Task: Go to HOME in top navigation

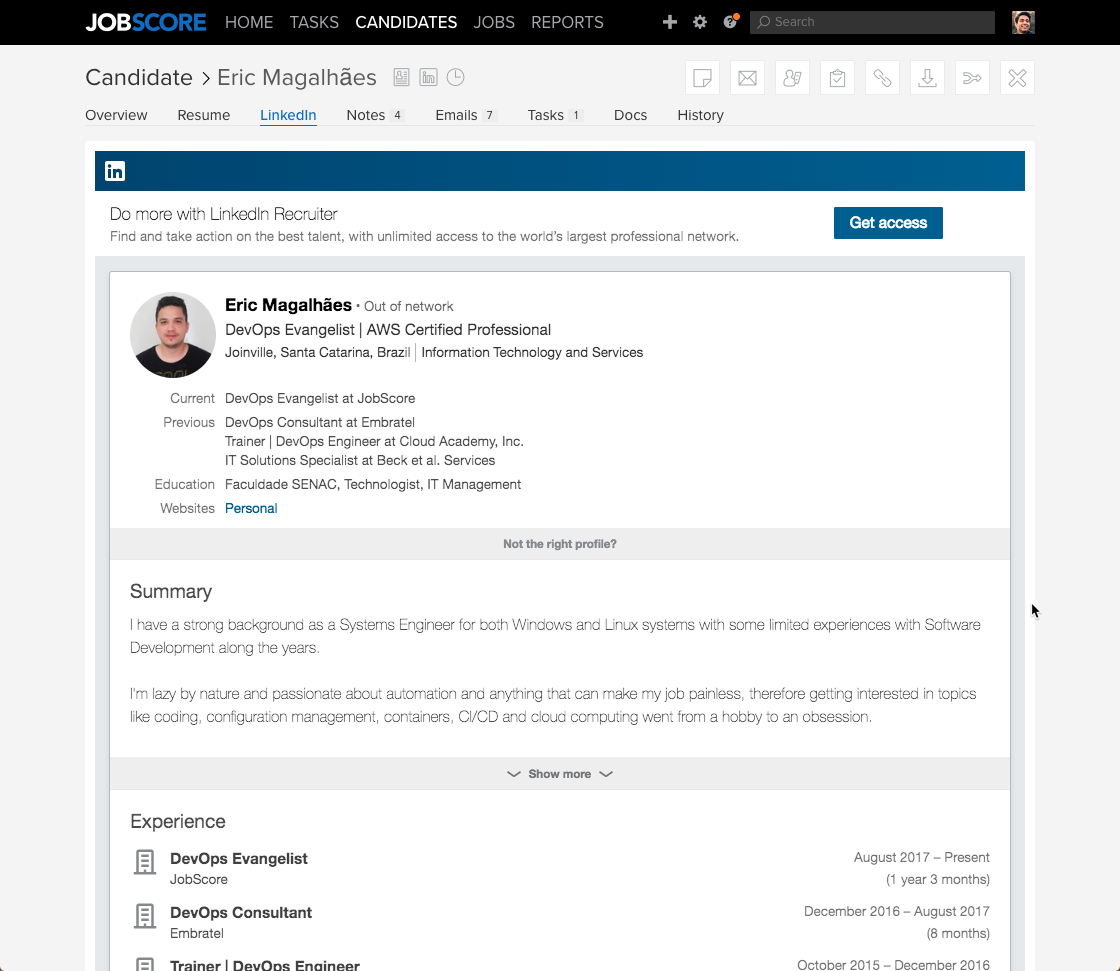Action: [249, 22]
